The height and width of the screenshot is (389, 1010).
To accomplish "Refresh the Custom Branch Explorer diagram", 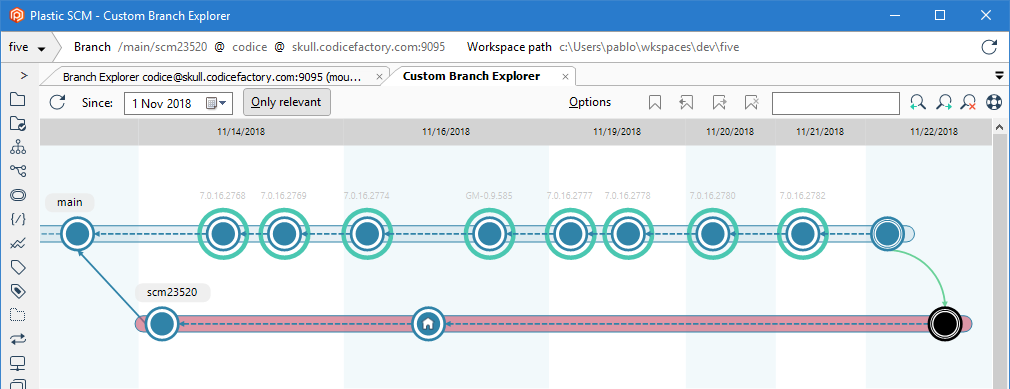I will pos(58,102).
